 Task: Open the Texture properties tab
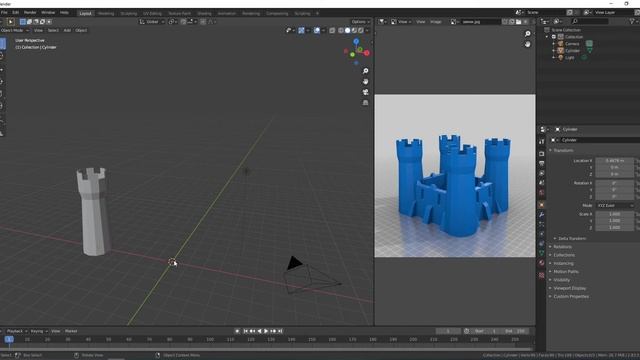pos(542,276)
